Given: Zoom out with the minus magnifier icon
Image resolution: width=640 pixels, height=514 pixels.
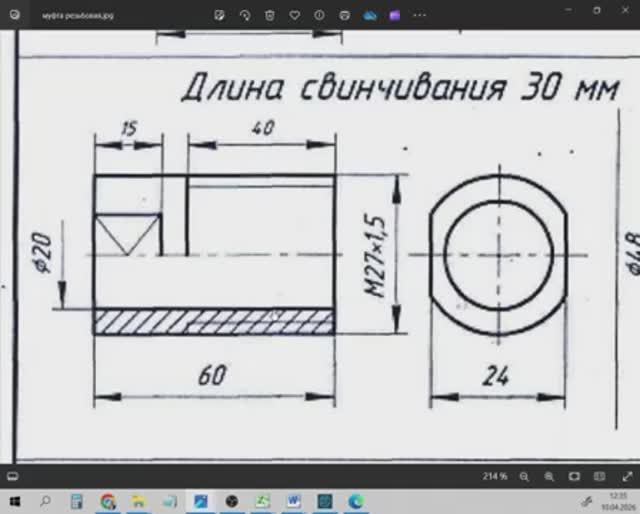Looking at the screenshot, I should click(524, 476).
